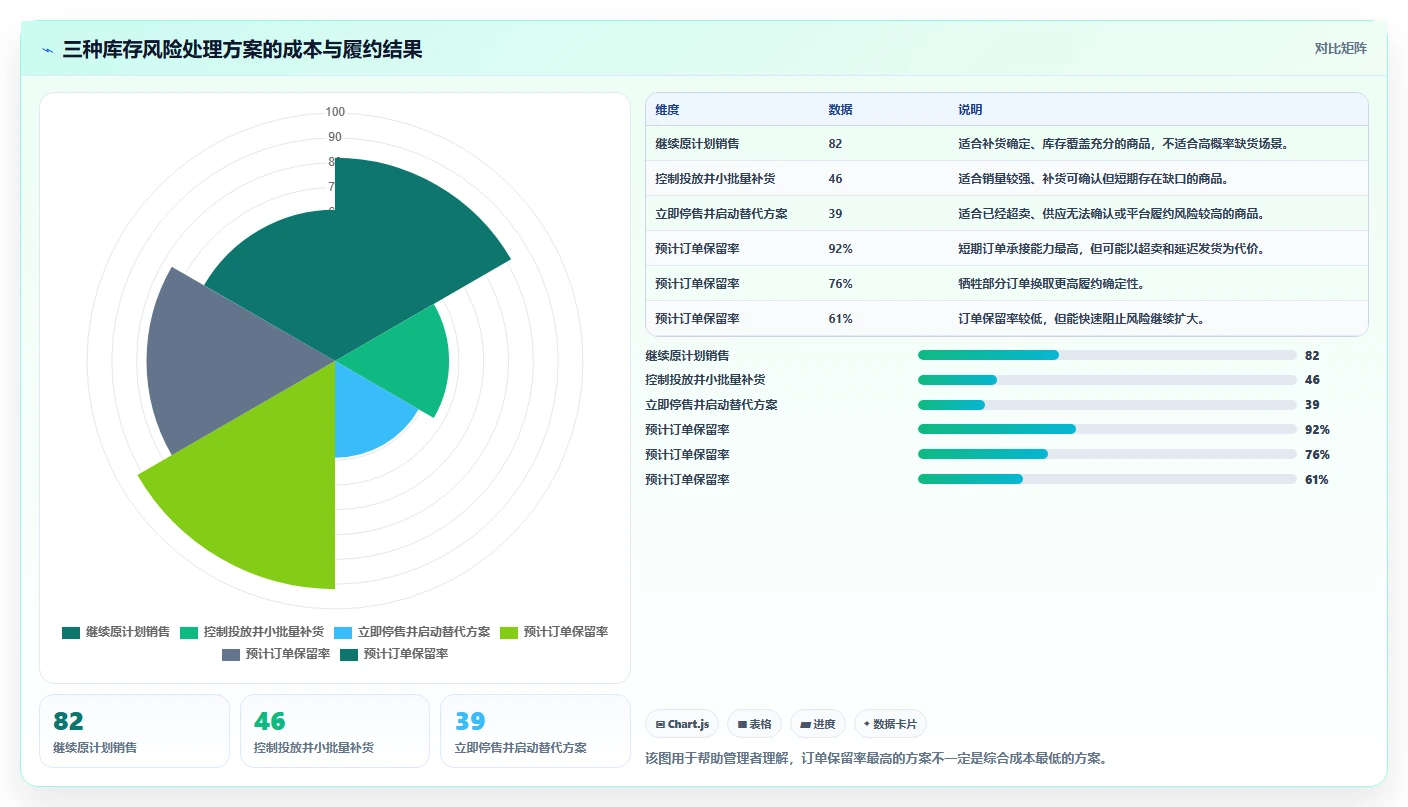The height and width of the screenshot is (807, 1408).
Task: Click the description 牺牲部分订单换取更高履约确定性
Action: coord(1052,284)
